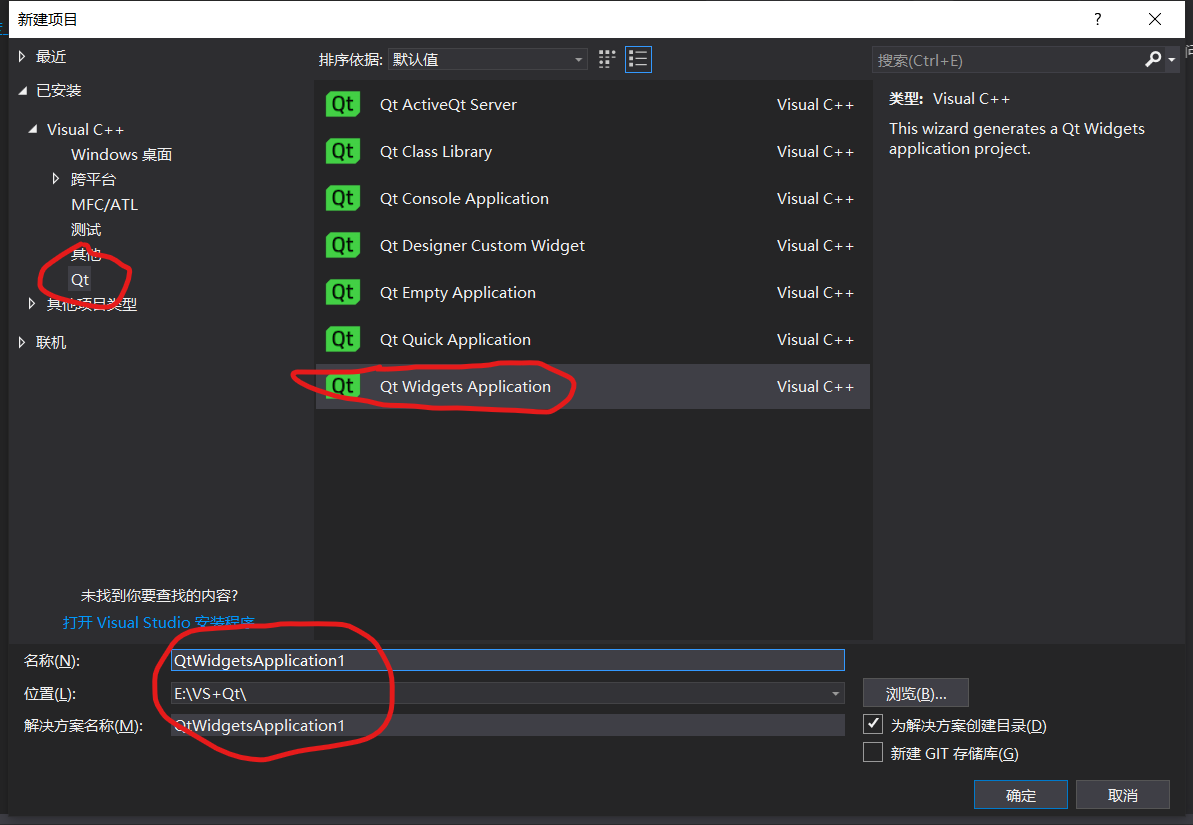Click 确定 to create the project
This screenshot has width=1193, height=825.
click(x=1020, y=795)
